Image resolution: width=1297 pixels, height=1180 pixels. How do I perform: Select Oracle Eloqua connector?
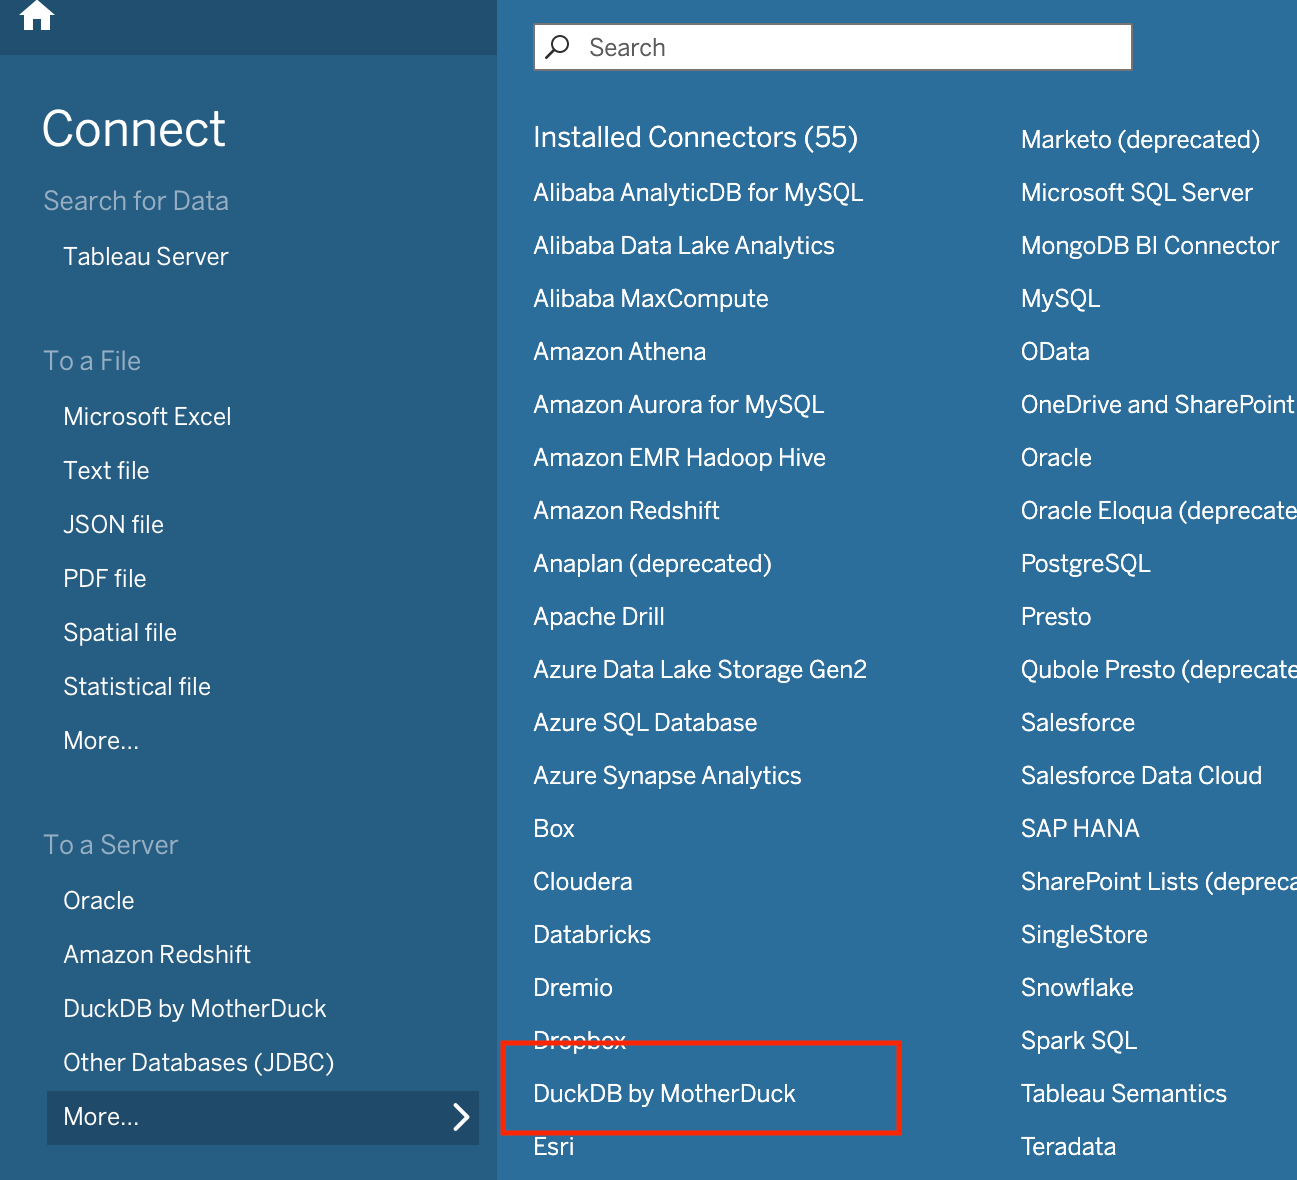1159,511
